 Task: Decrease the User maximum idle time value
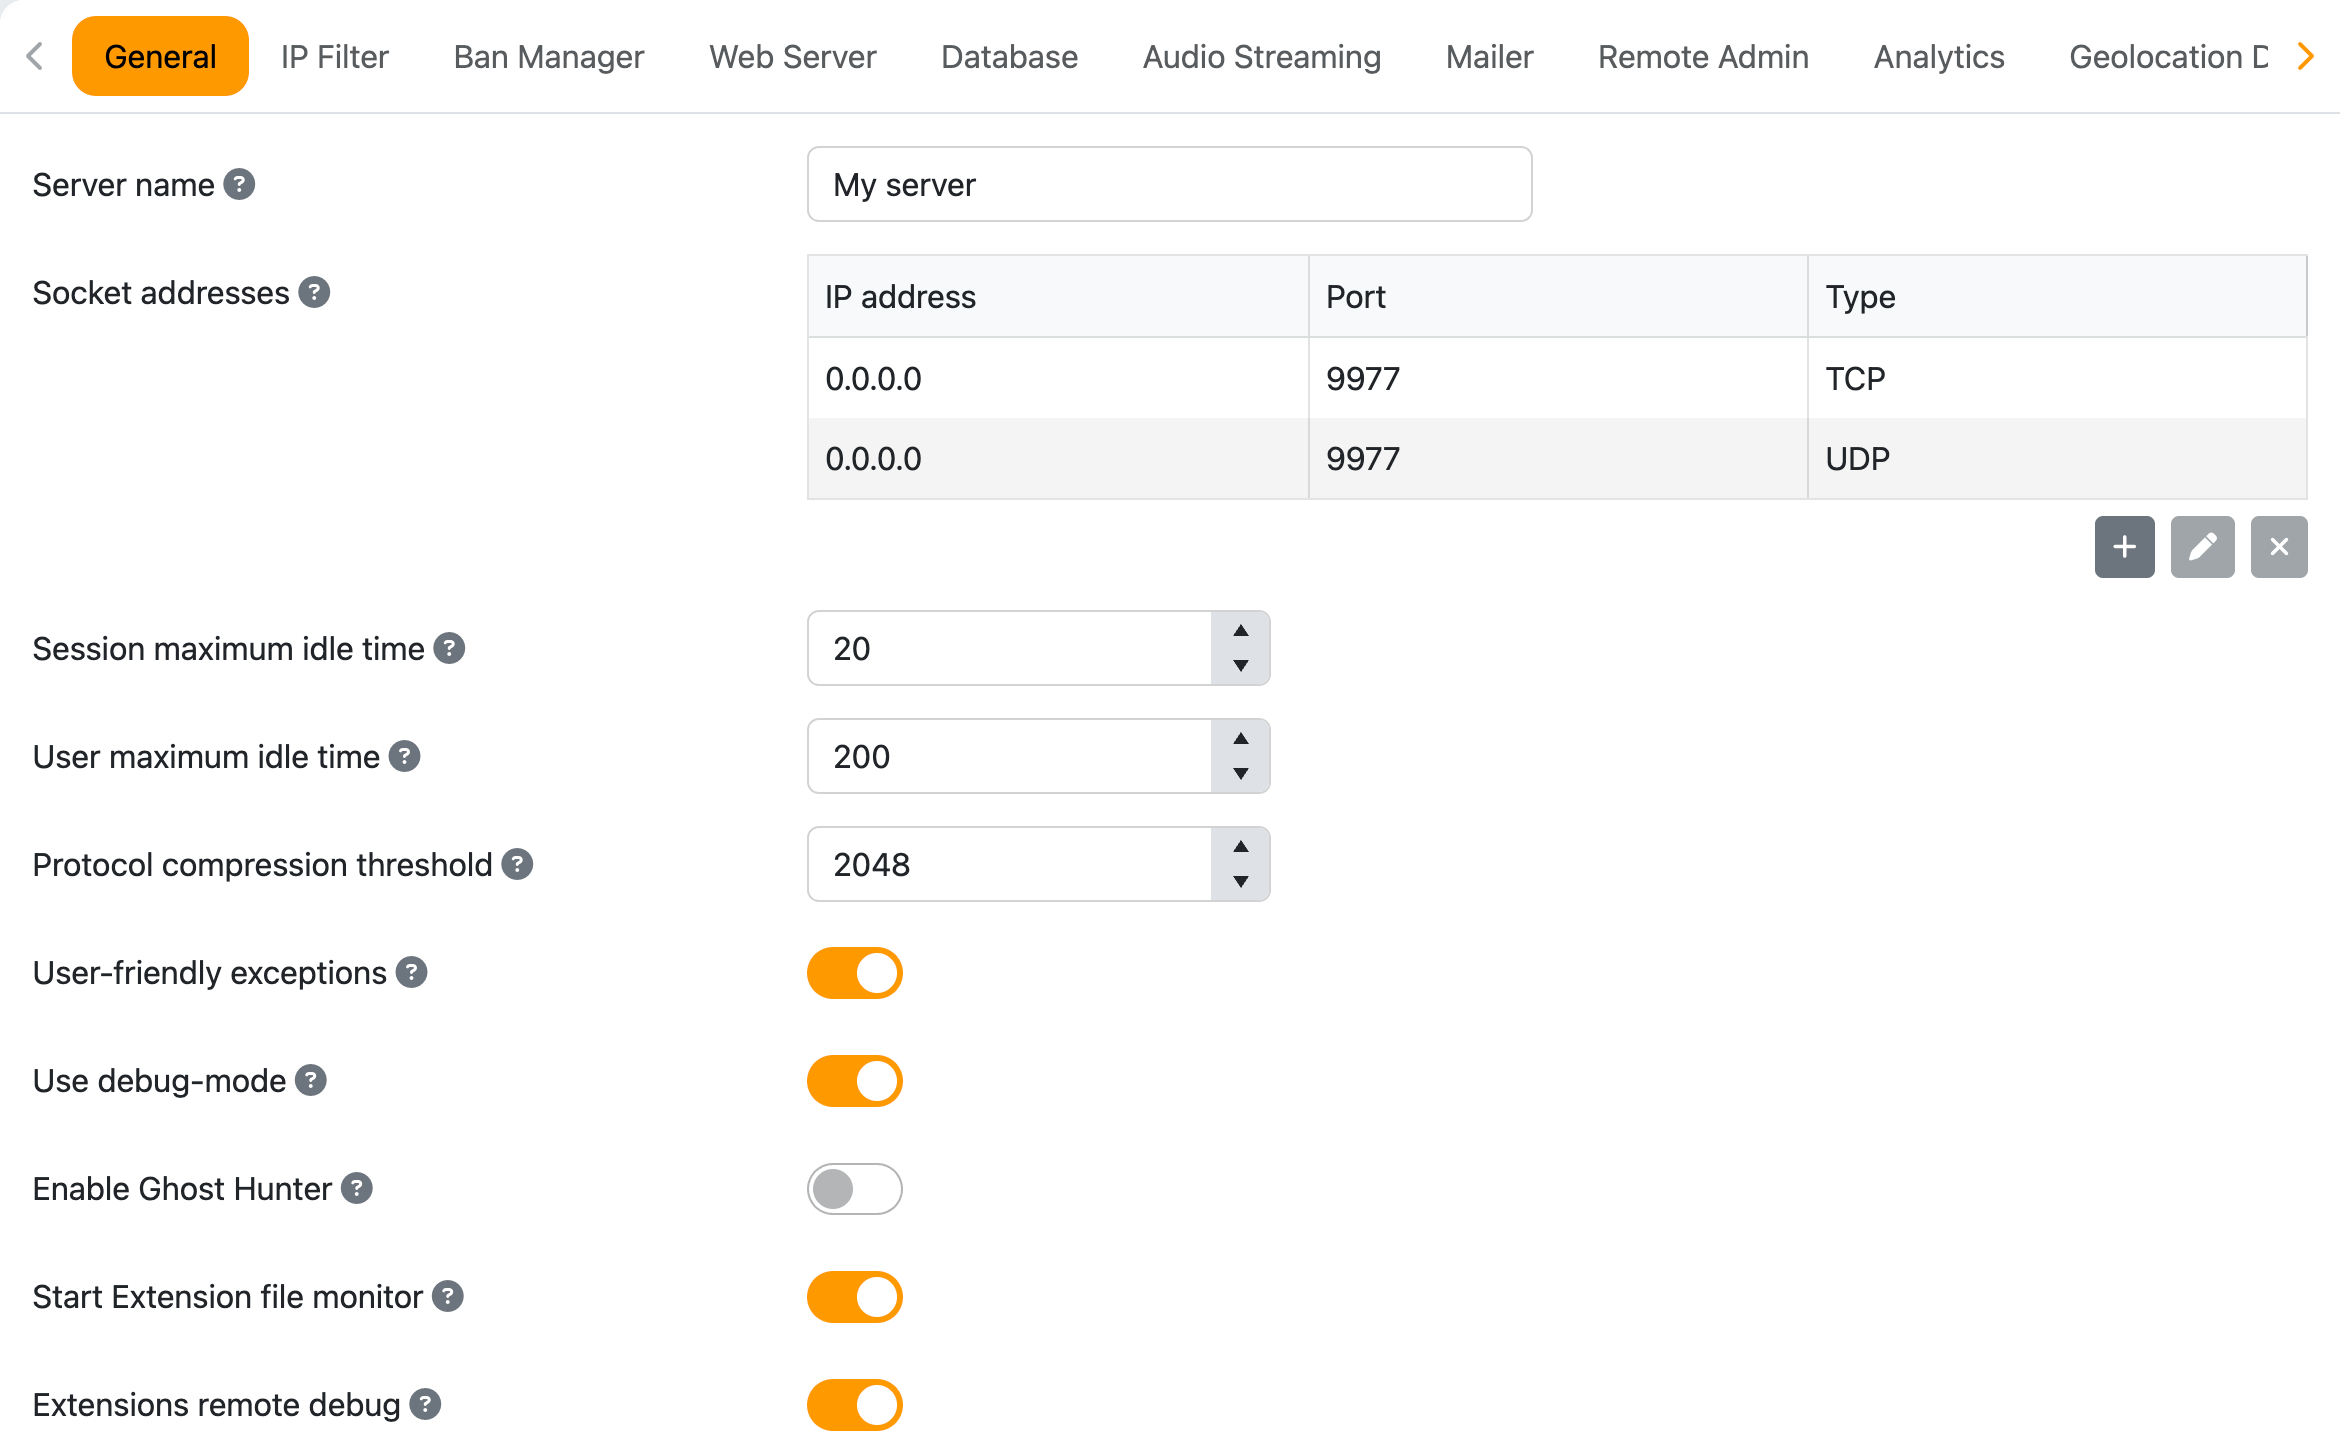[x=1240, y=774]
